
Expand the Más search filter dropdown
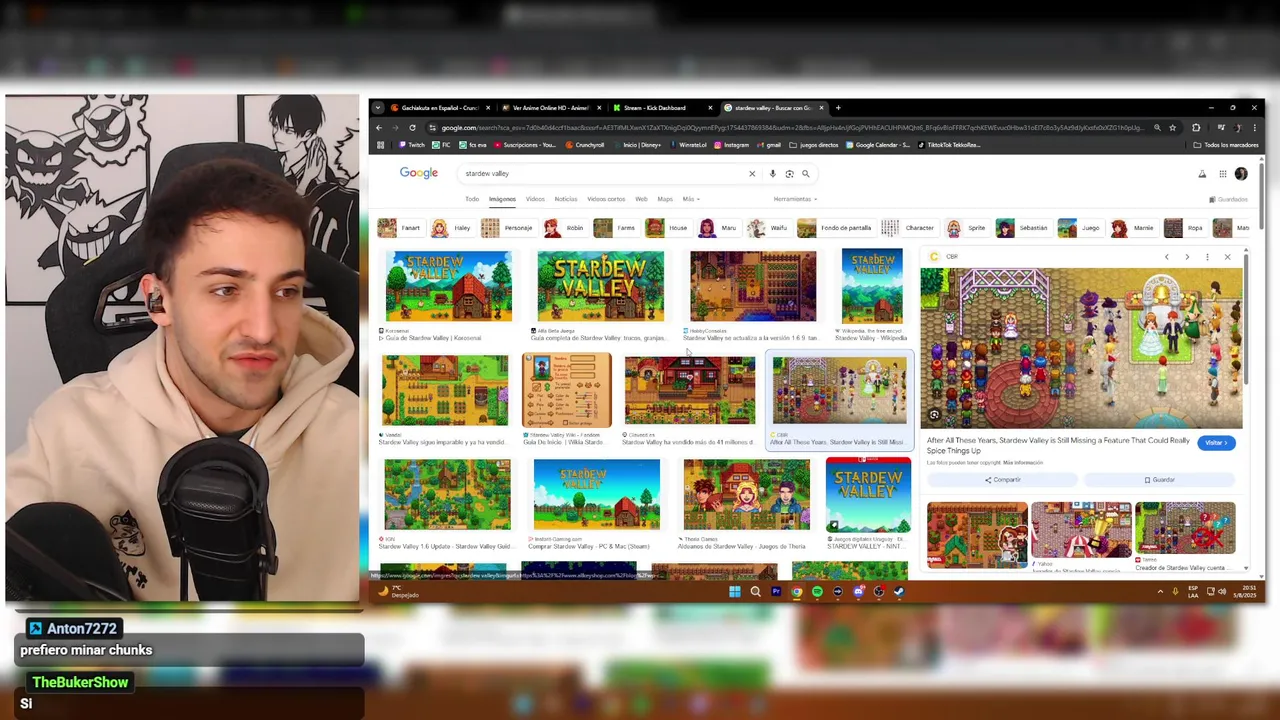pos(691,199)
